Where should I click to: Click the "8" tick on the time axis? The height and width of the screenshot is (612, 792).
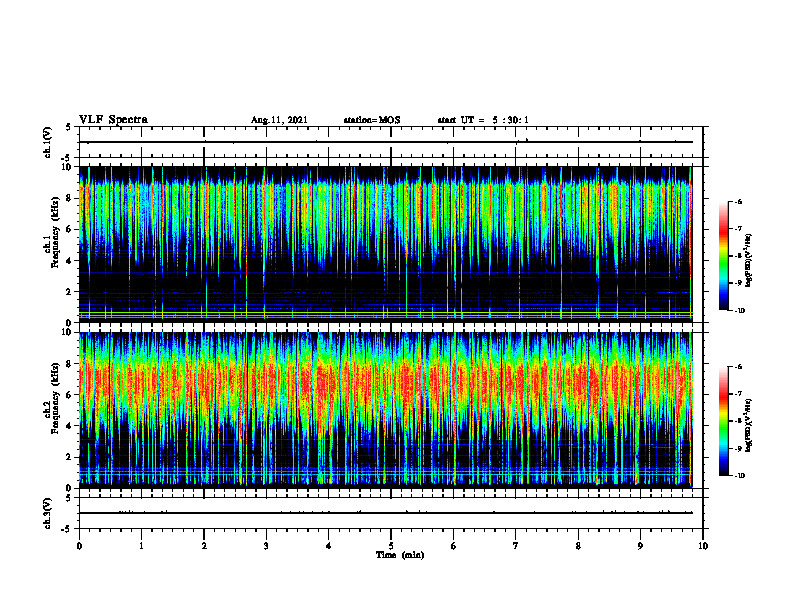click(x=578, y=546)
